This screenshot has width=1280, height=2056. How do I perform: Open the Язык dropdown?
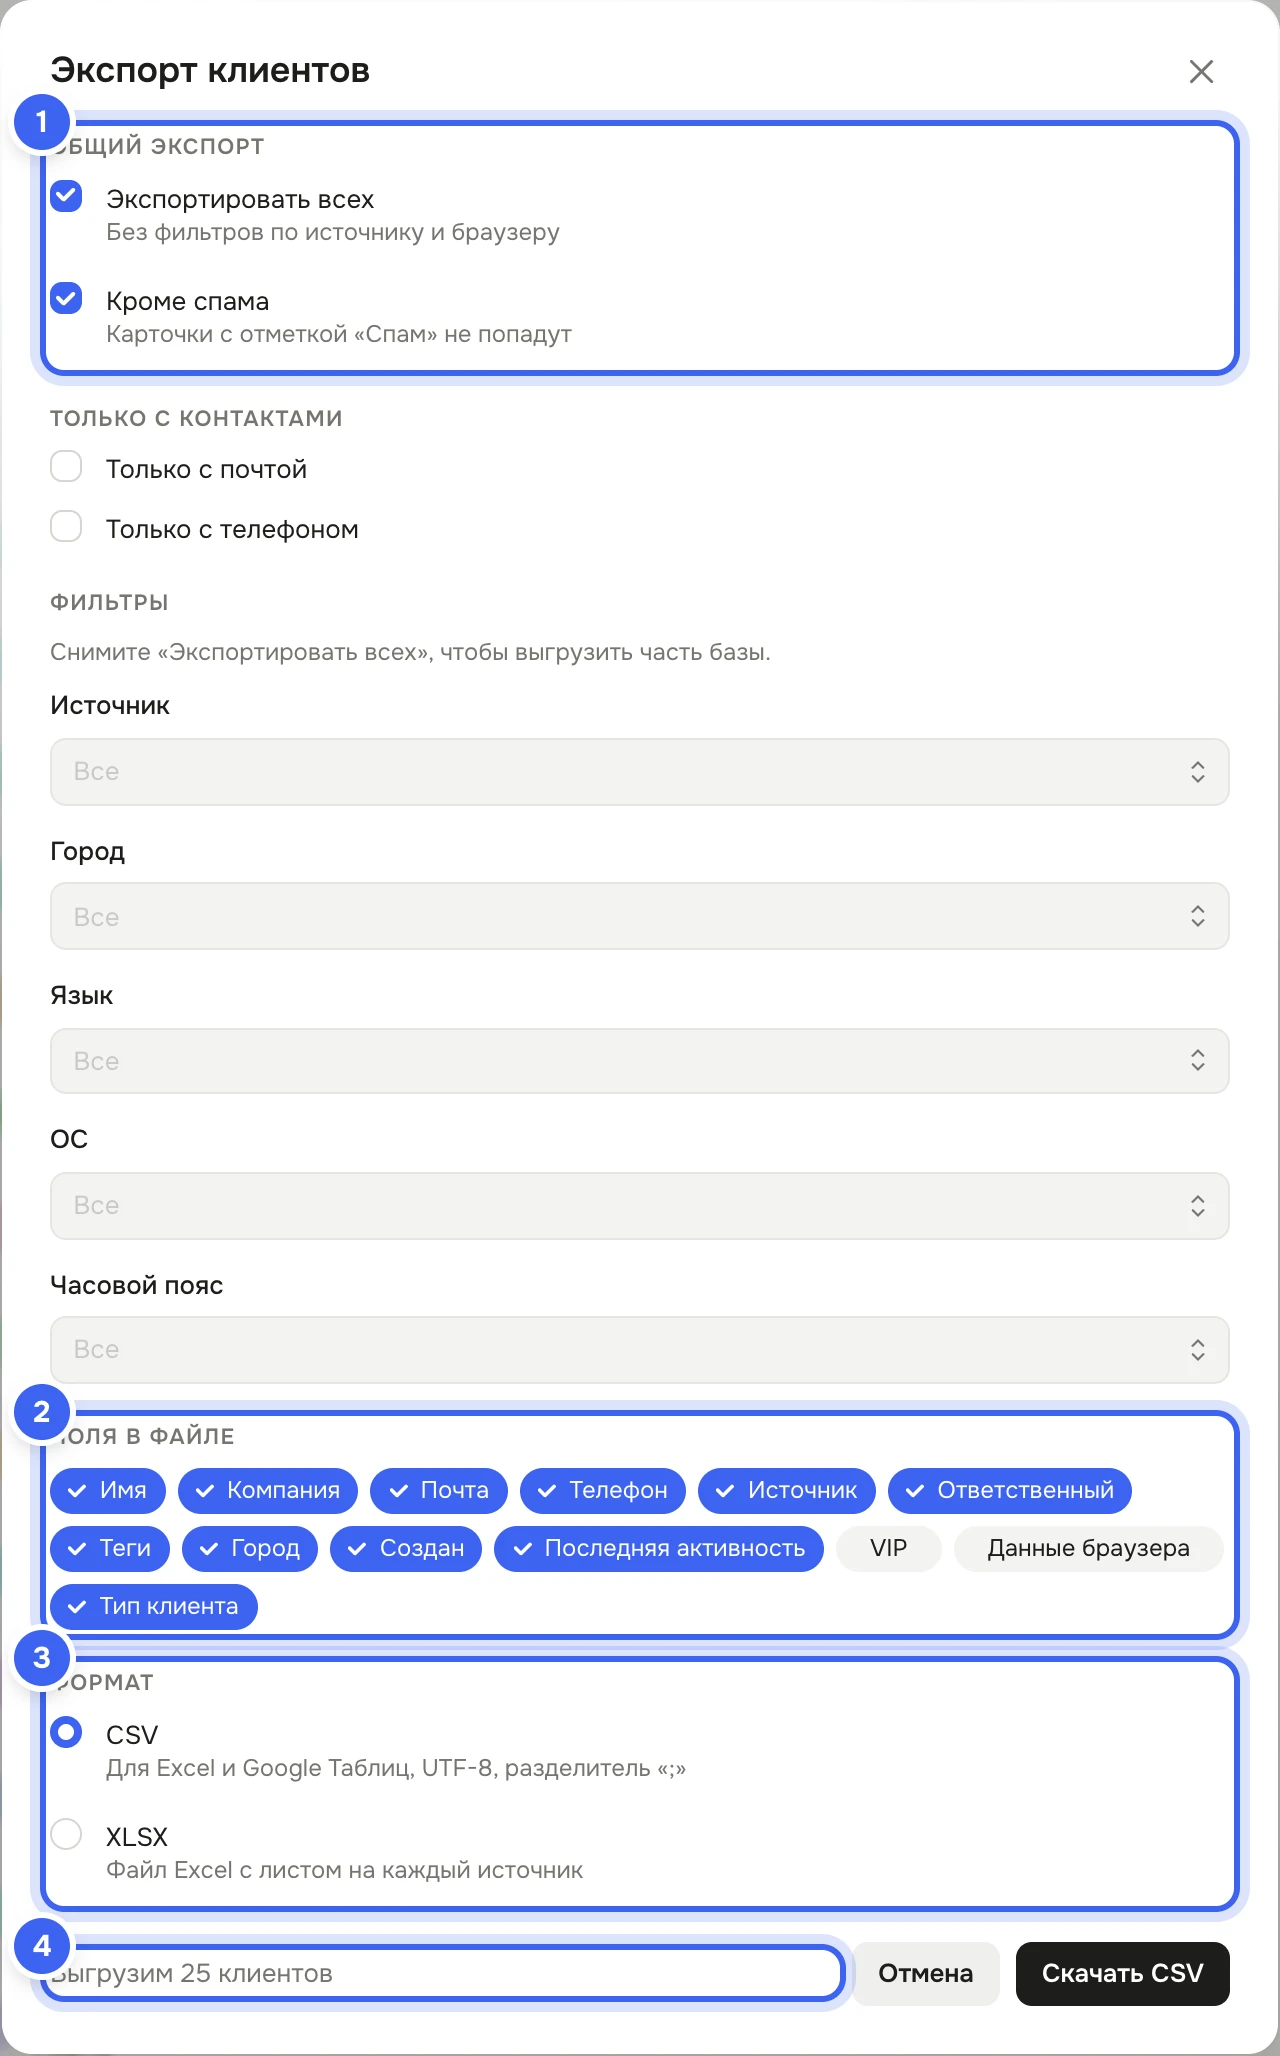point(640,1061)
